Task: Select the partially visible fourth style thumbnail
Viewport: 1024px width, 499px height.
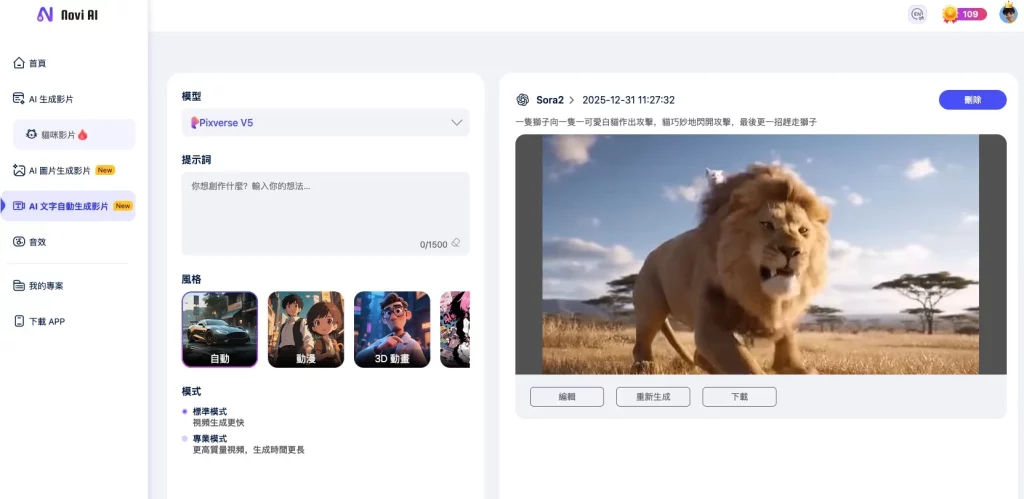Action: (x=455, y=329)
